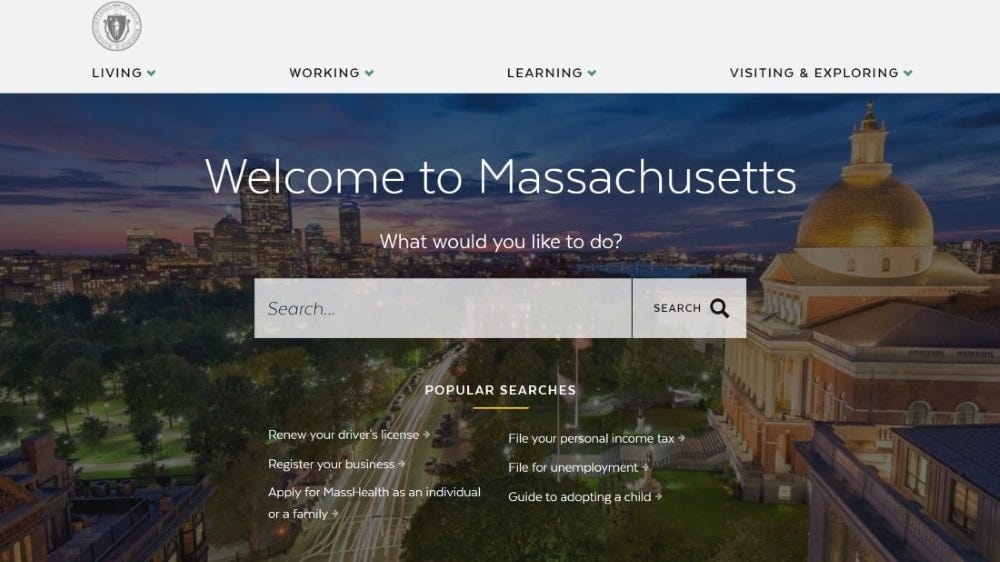Expand the Learning menu chevron
1000x562 pixels.
coord(592,73)
